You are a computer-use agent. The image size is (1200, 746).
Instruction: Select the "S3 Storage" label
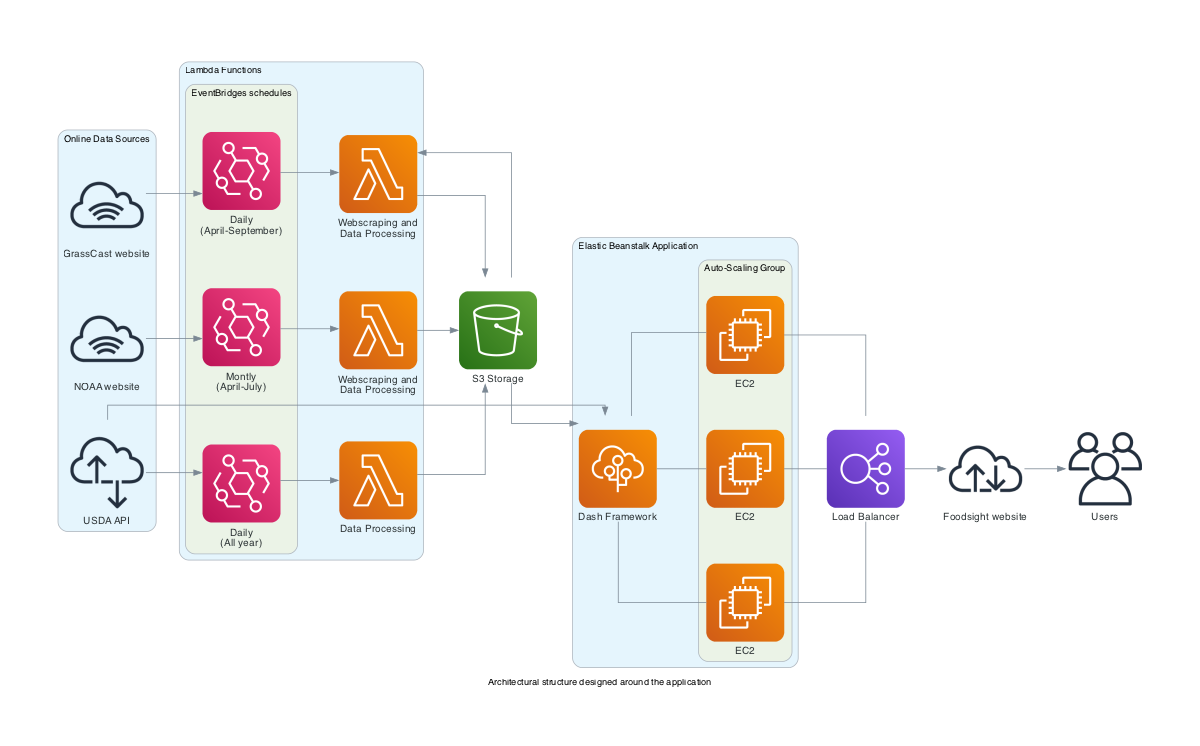tap(498, 379)
